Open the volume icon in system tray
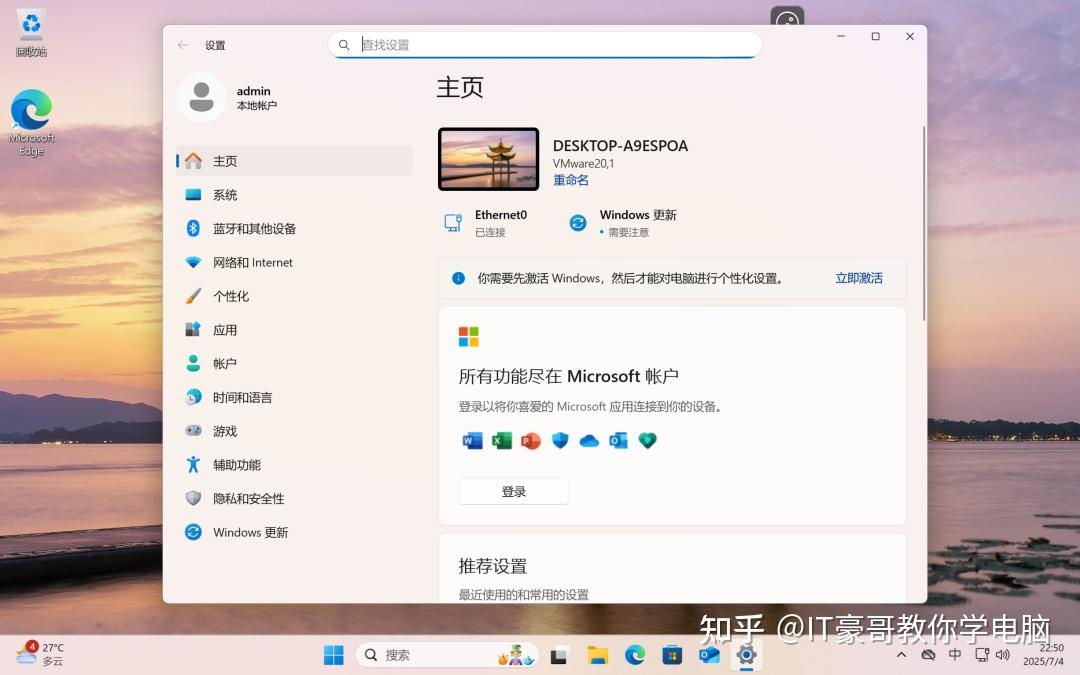 1003,655
